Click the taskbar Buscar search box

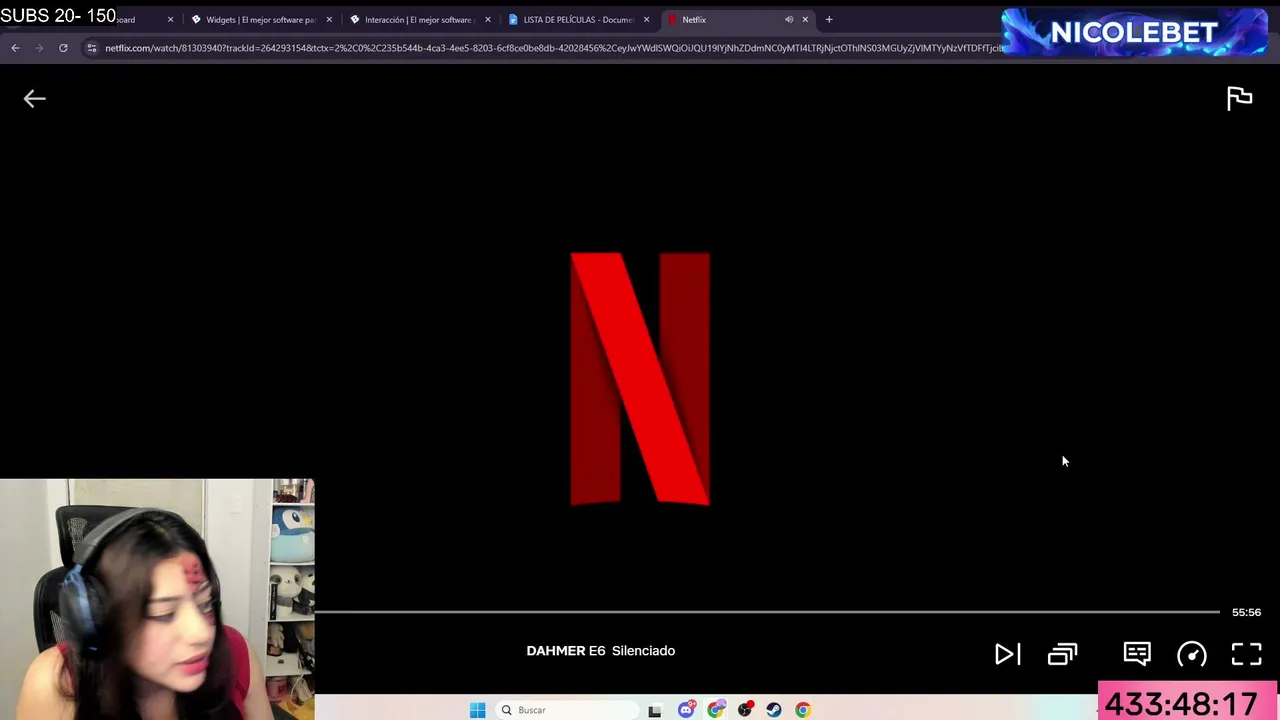[x=567, y=710]
